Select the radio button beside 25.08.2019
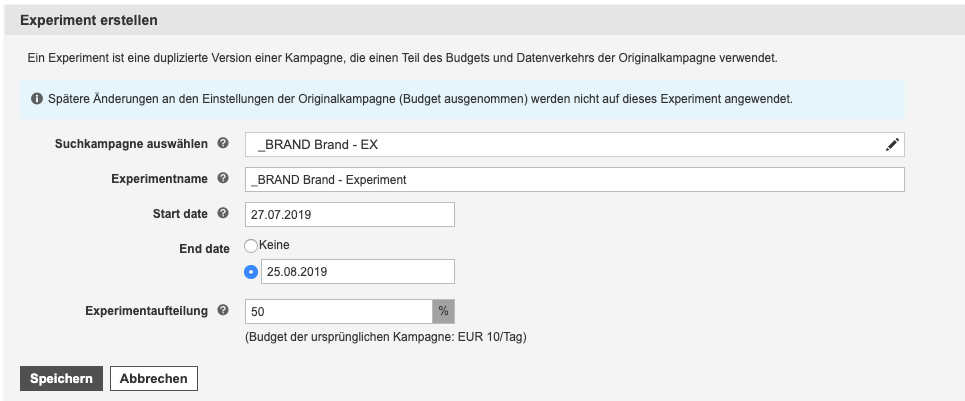 pyautogui.click(x=251, y=272)
